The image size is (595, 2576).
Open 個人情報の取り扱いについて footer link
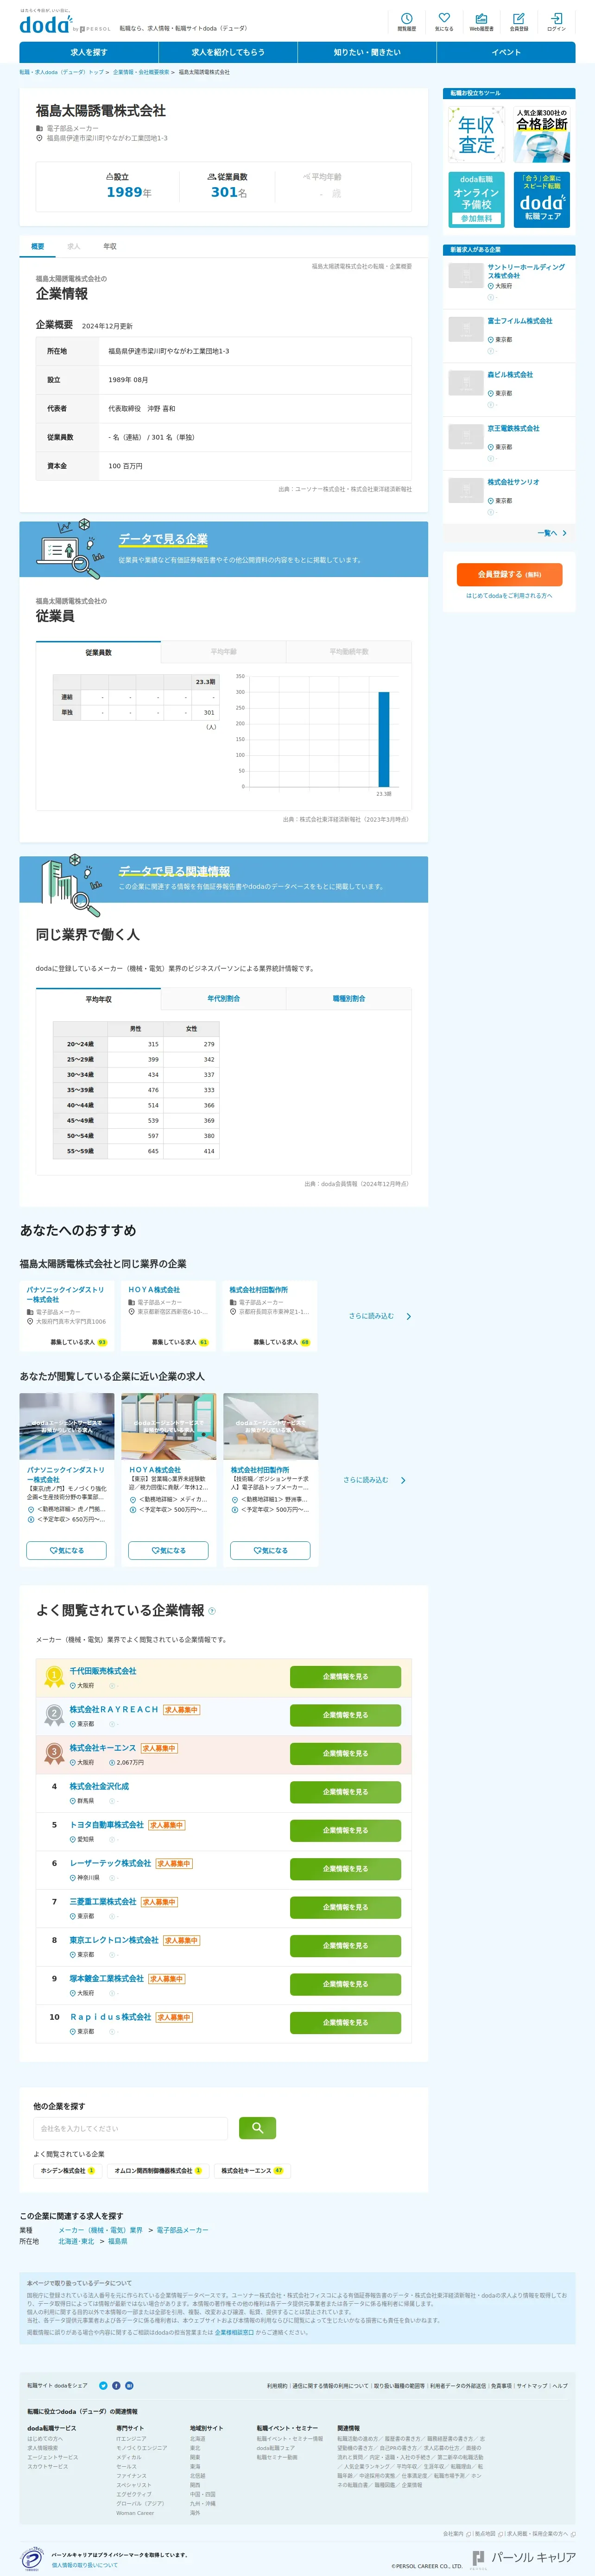pyautogui.click(x=85, y=2565)
